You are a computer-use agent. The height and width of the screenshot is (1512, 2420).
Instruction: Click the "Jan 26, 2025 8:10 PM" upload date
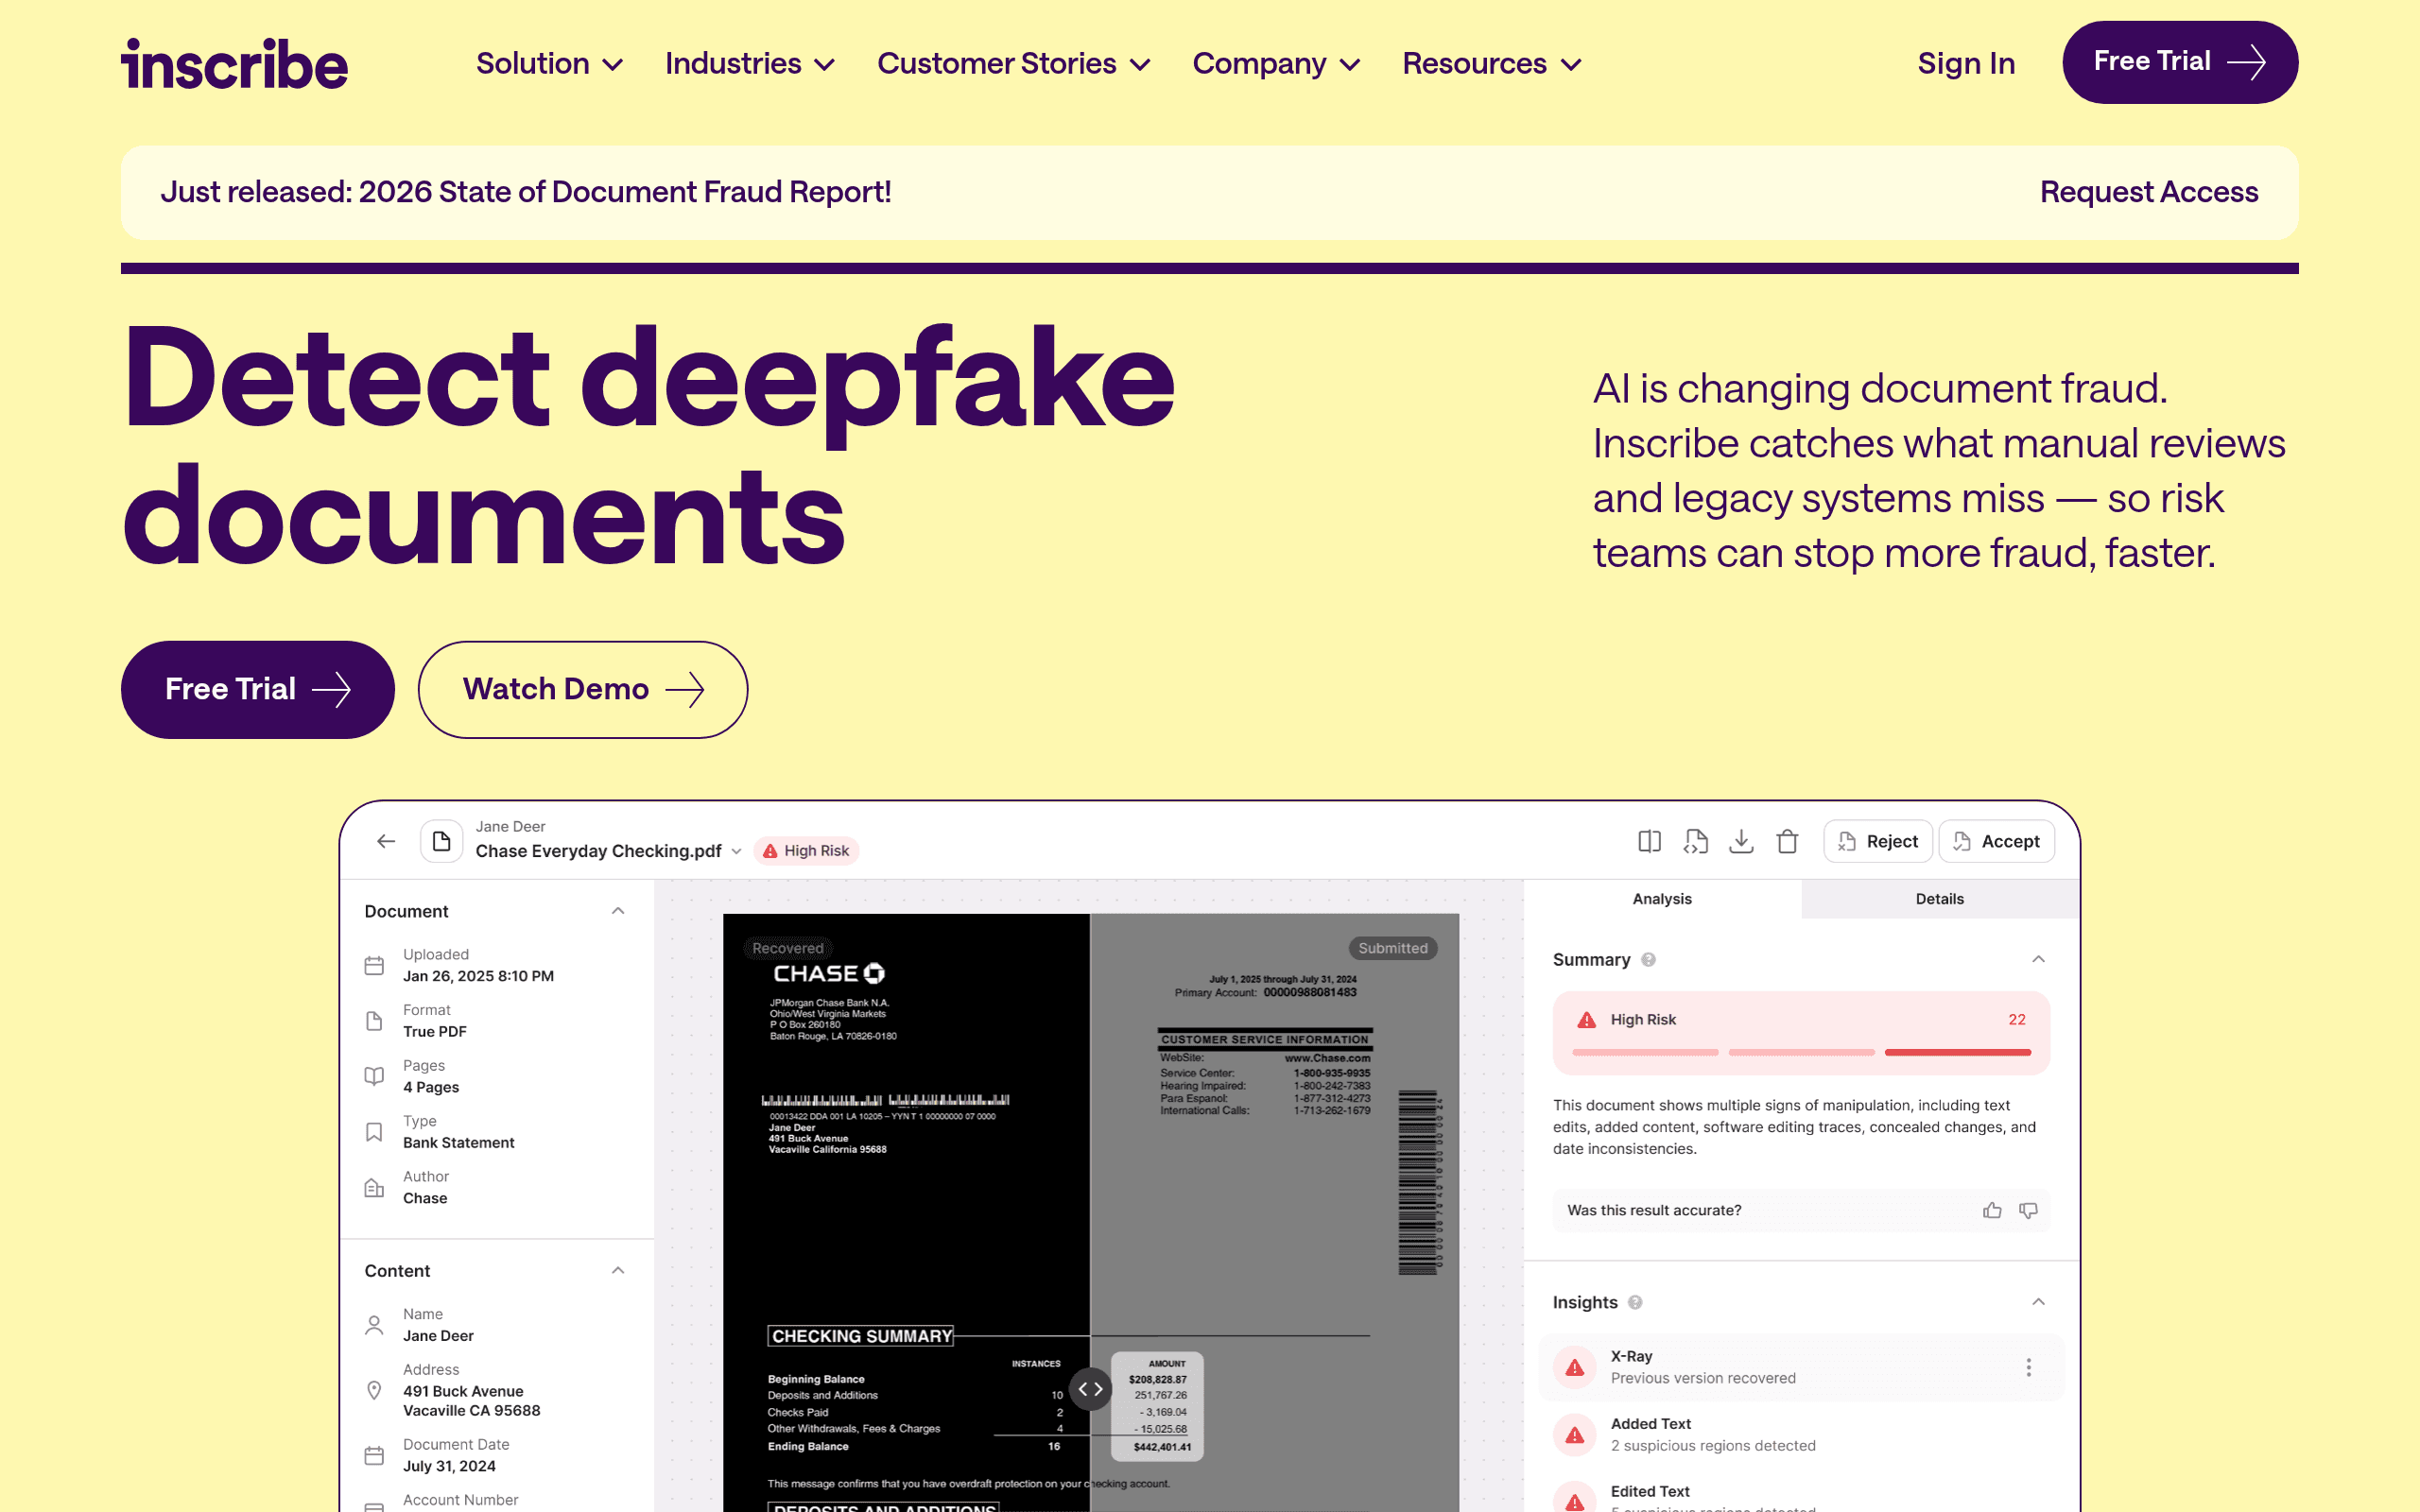tap(478, 976)
